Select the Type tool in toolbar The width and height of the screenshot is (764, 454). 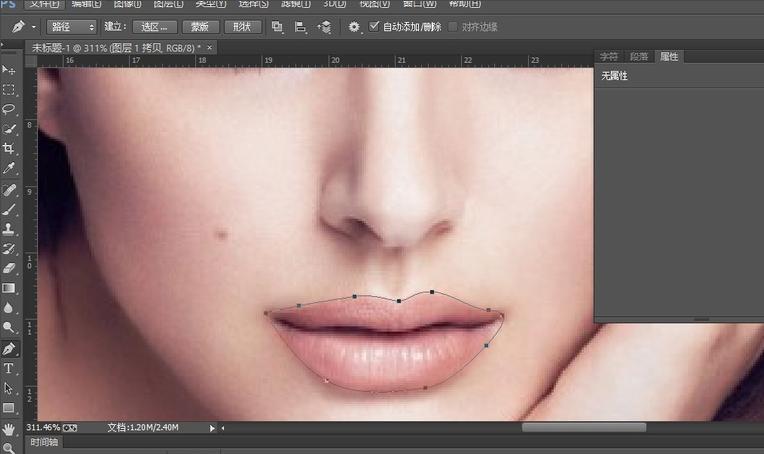pos(9,368)
